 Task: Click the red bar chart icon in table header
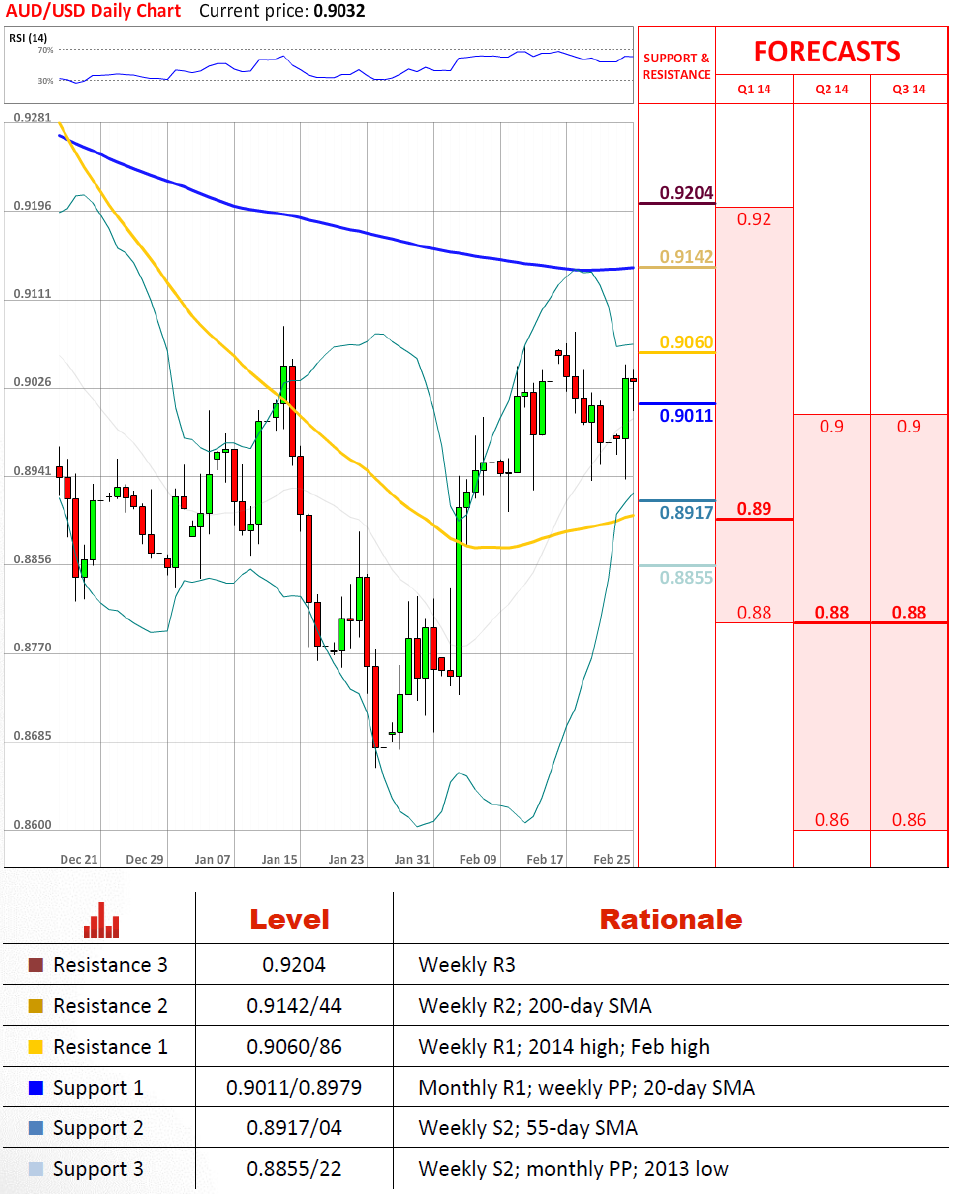click(101, 920)
